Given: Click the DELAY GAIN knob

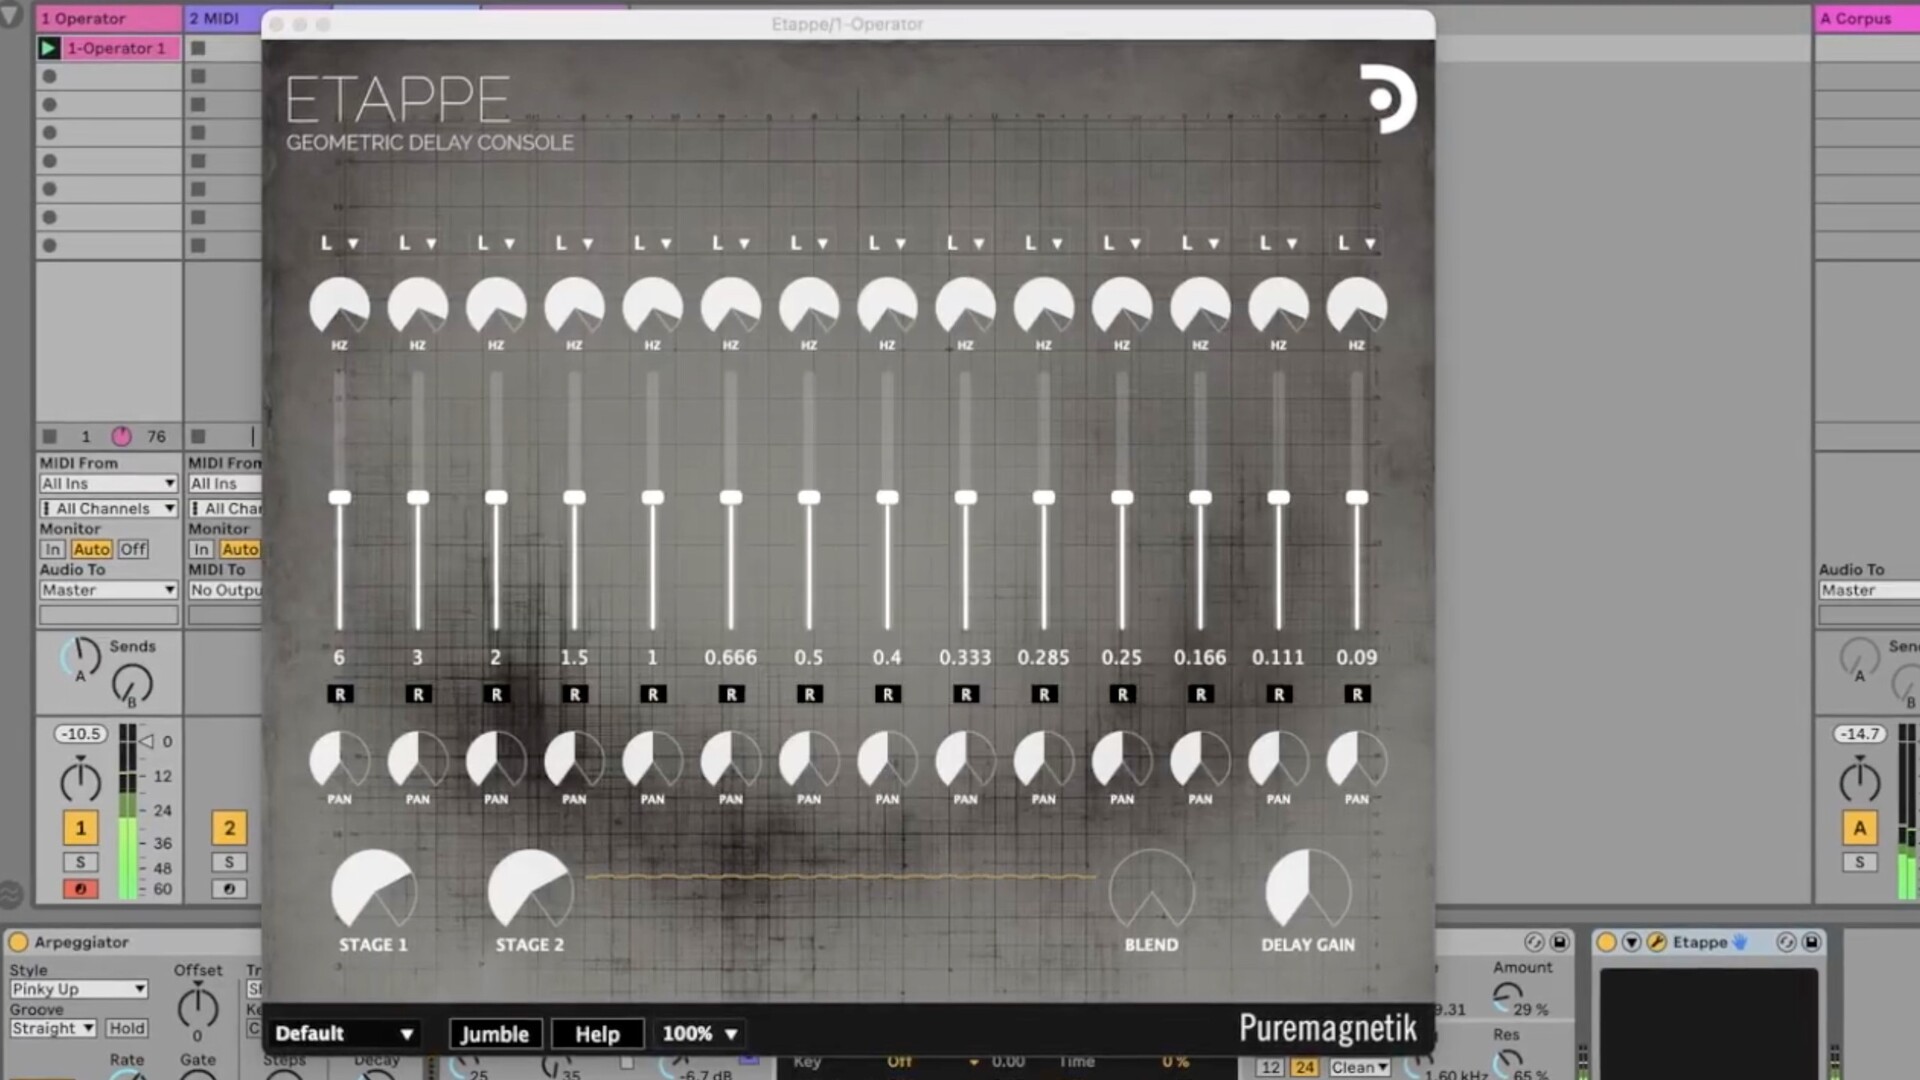Looking at the screenshot, I should (1308, 890).
